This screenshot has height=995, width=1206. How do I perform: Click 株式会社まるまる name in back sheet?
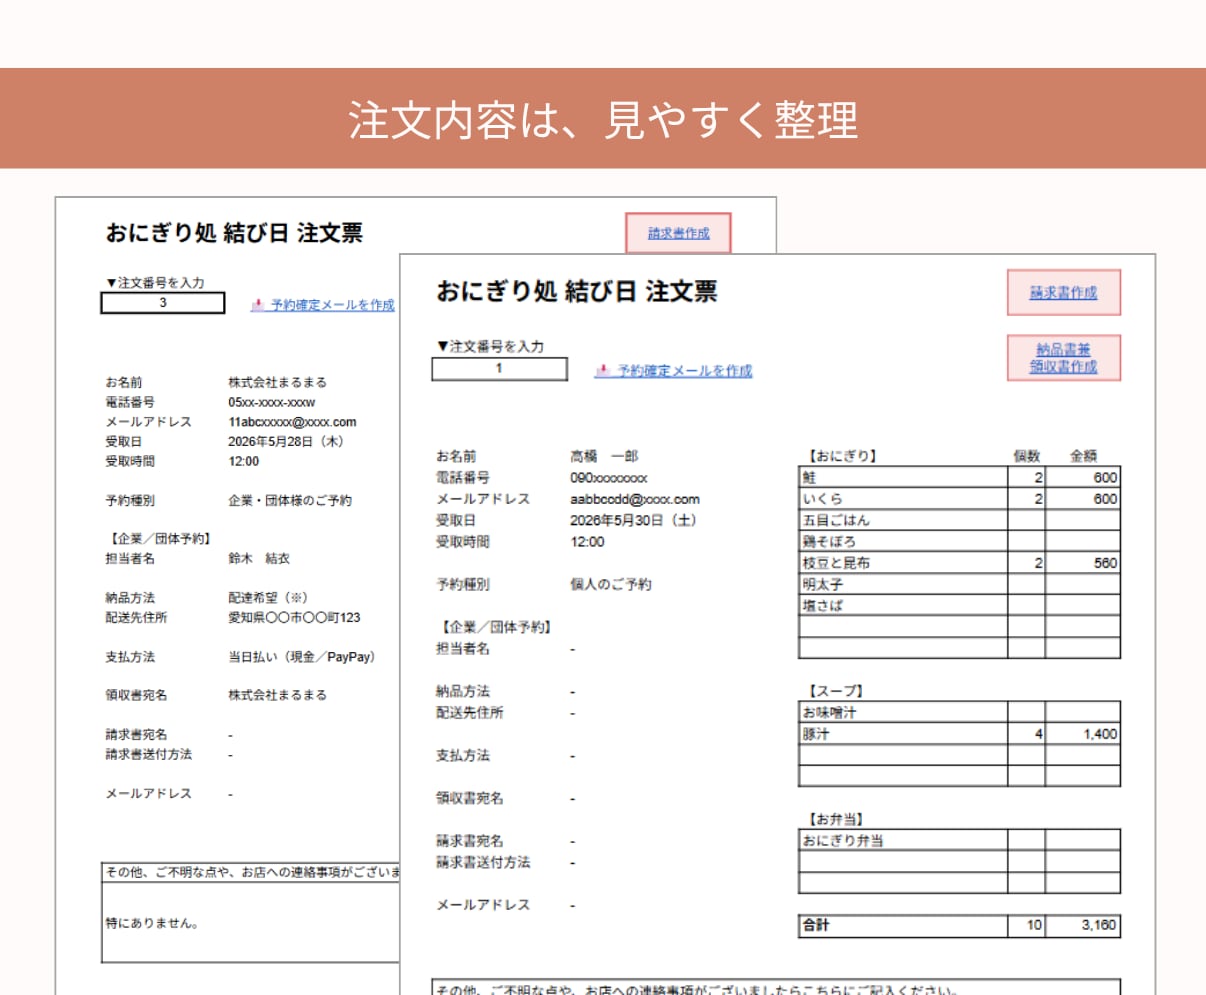click(x=277, y=382)
